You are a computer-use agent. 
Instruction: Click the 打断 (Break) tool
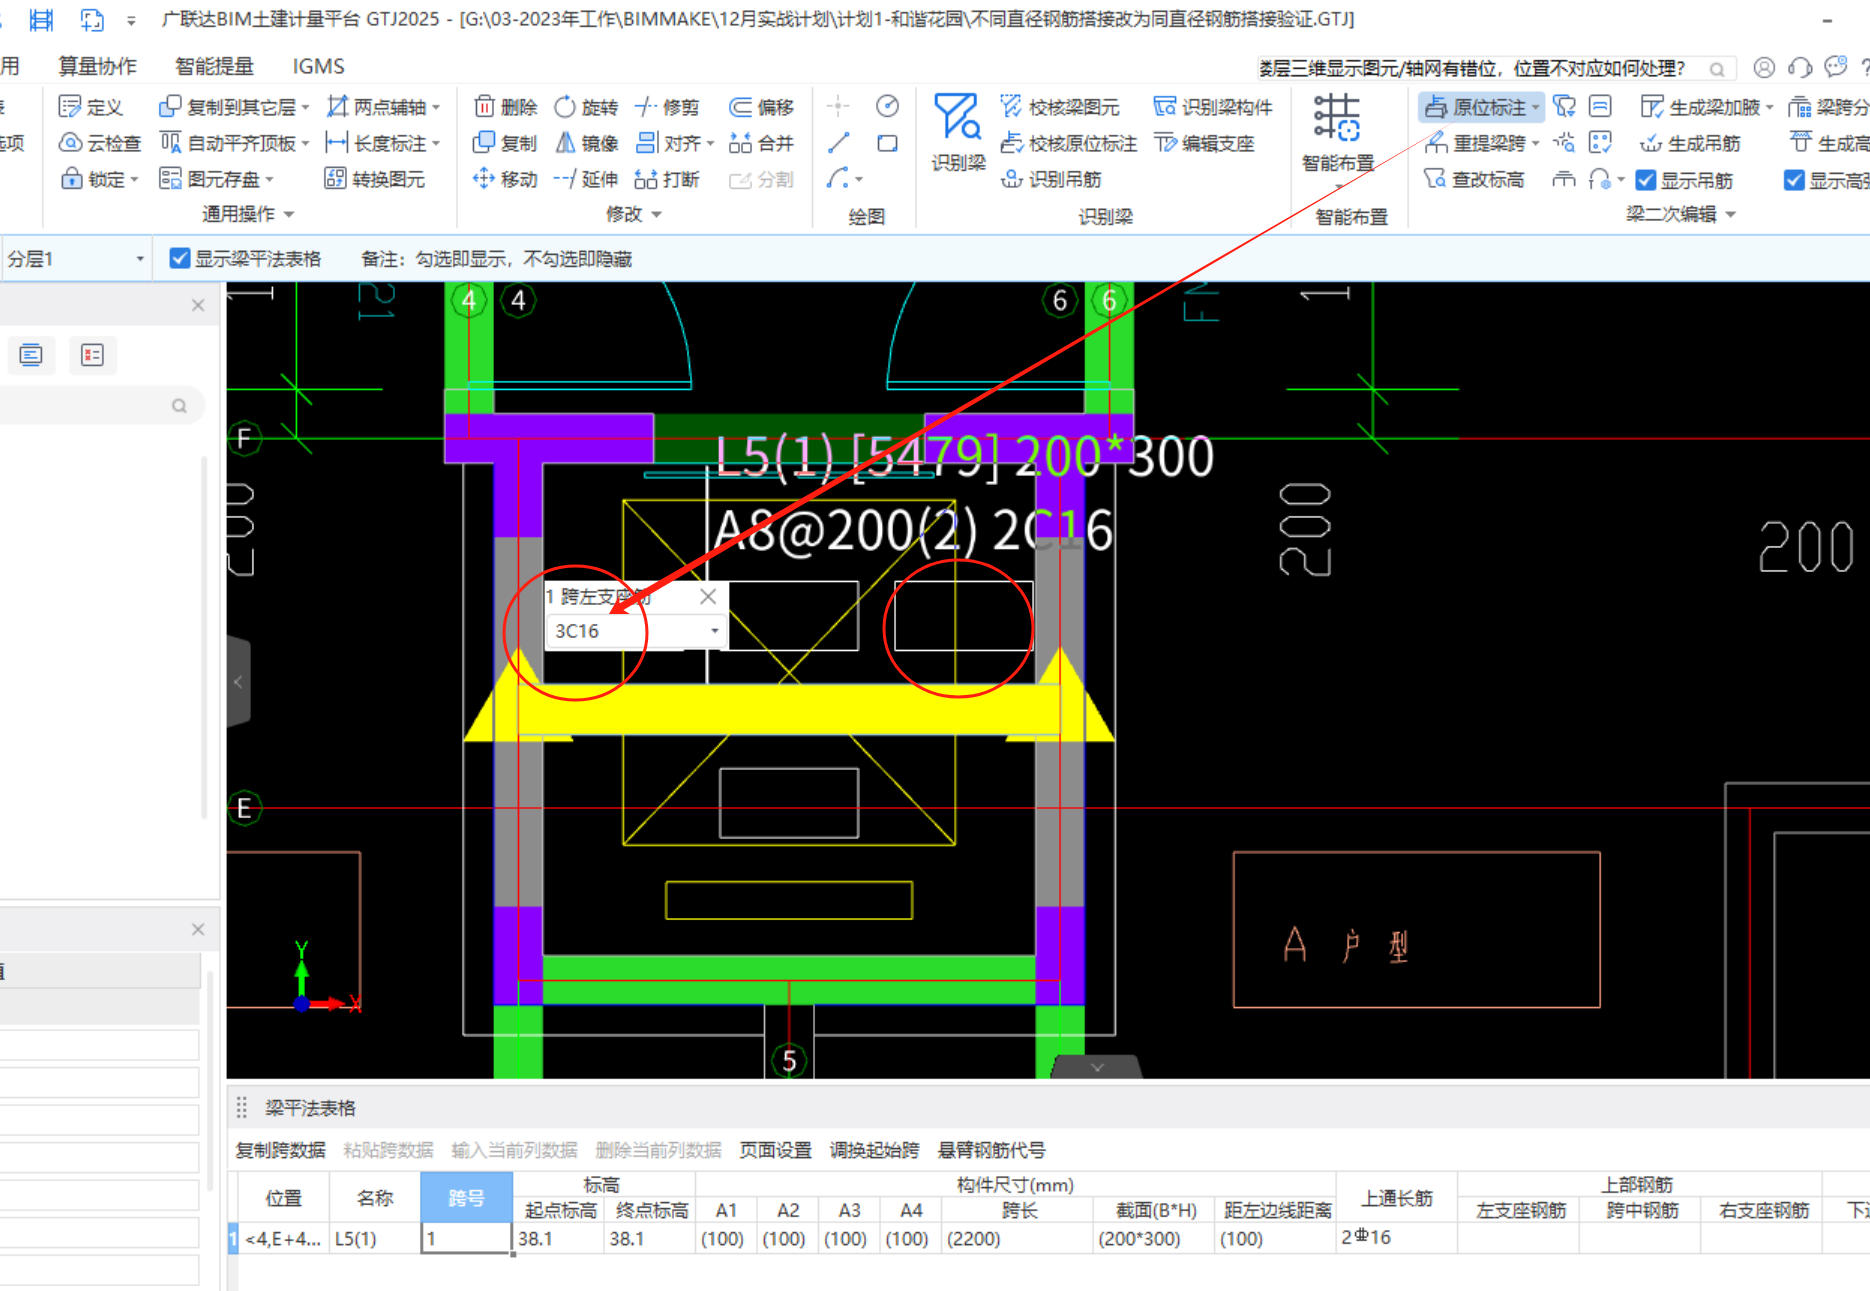click(668, 179)
